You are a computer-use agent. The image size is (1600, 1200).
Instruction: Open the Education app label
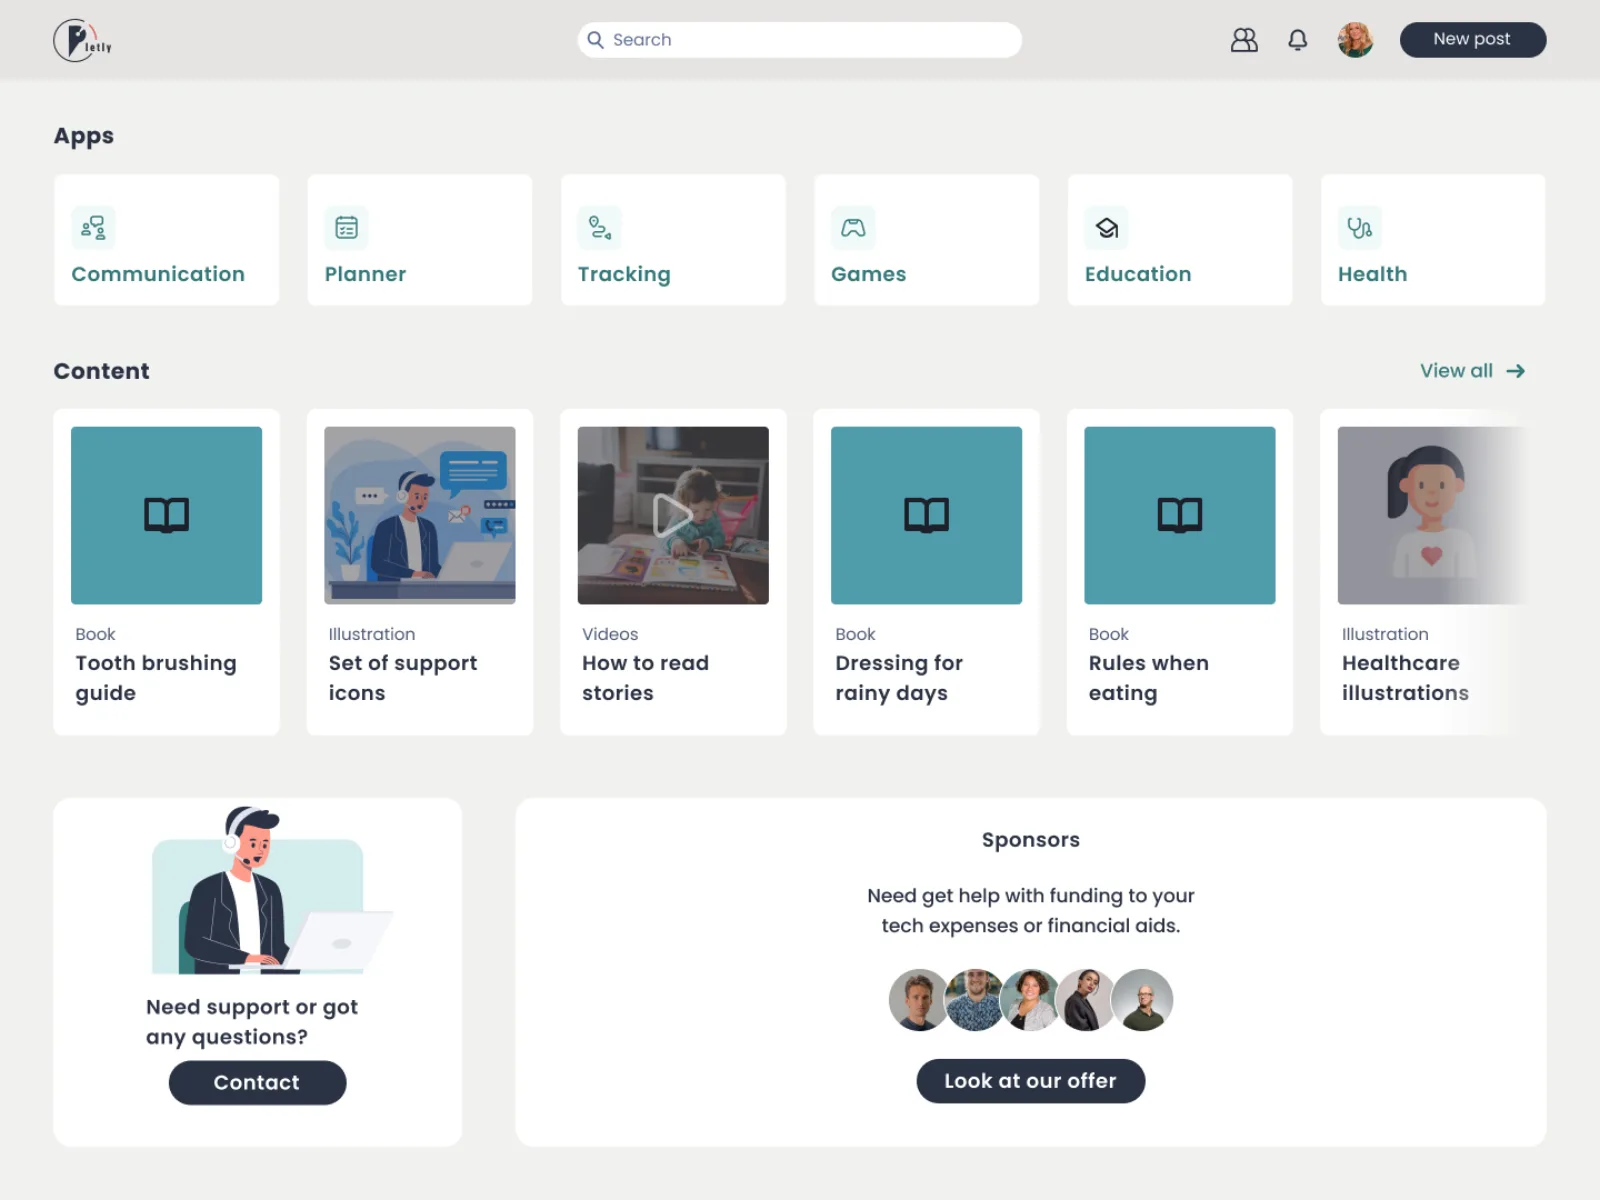coord(1138,274)
